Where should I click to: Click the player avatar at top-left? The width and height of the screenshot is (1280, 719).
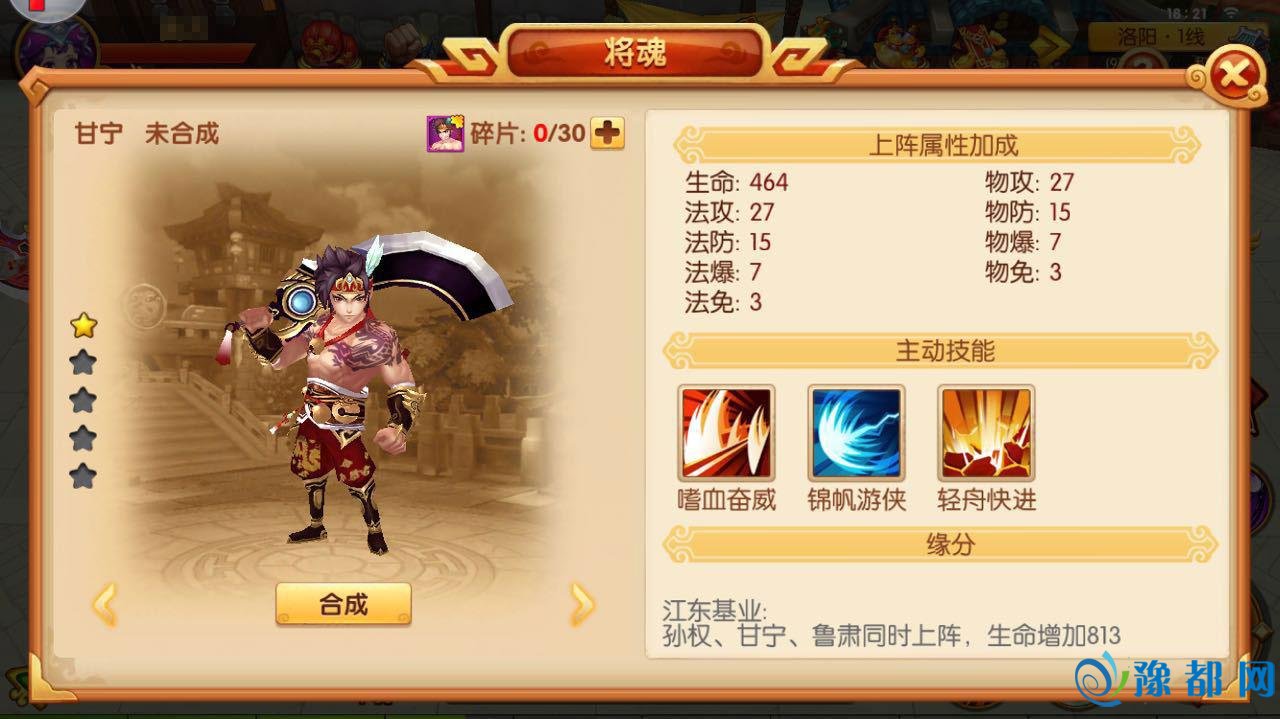point(55,50)
